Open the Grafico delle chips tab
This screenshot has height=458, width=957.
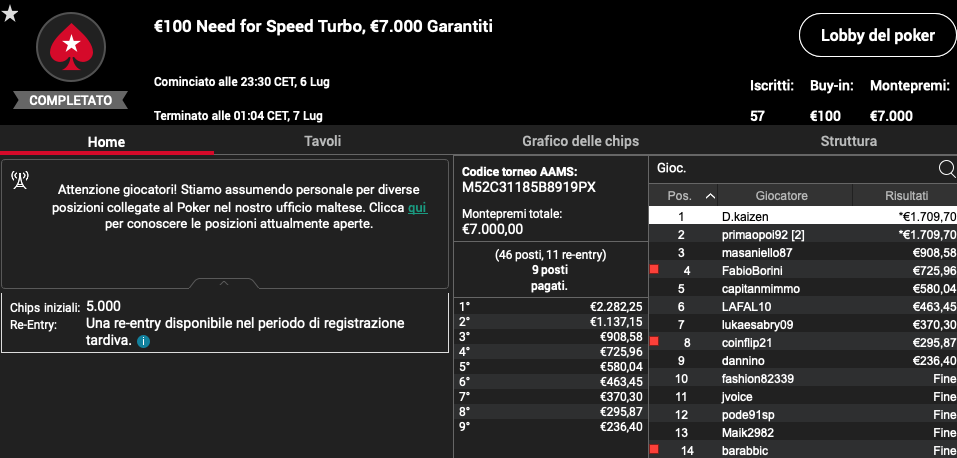point(580,141)
